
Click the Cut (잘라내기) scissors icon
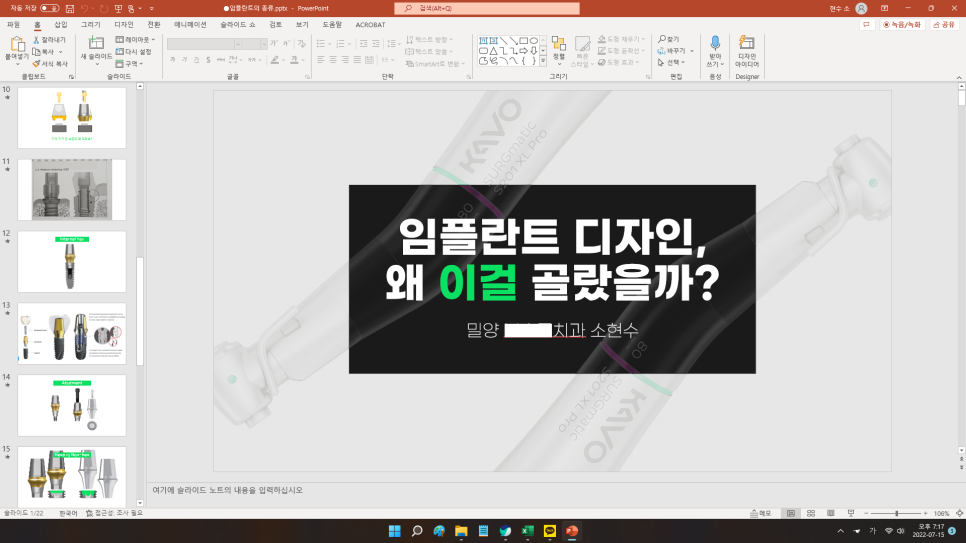point(36,40)
